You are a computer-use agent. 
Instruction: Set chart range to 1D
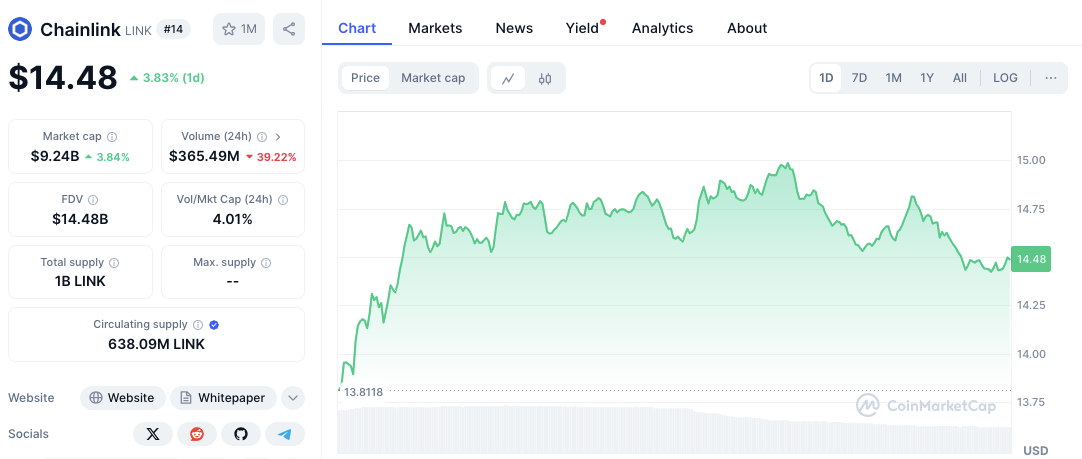tap(826, 78)
